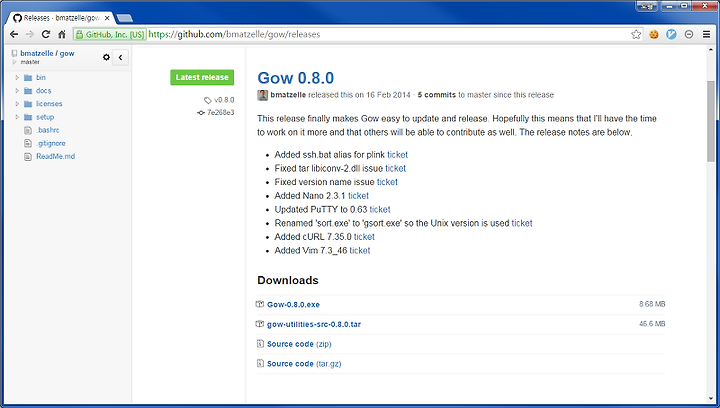Viewport: 720px width, 408px height.
Task: Click the package icon beside Gow-0.8.0.exe
Action: [260, 304]
